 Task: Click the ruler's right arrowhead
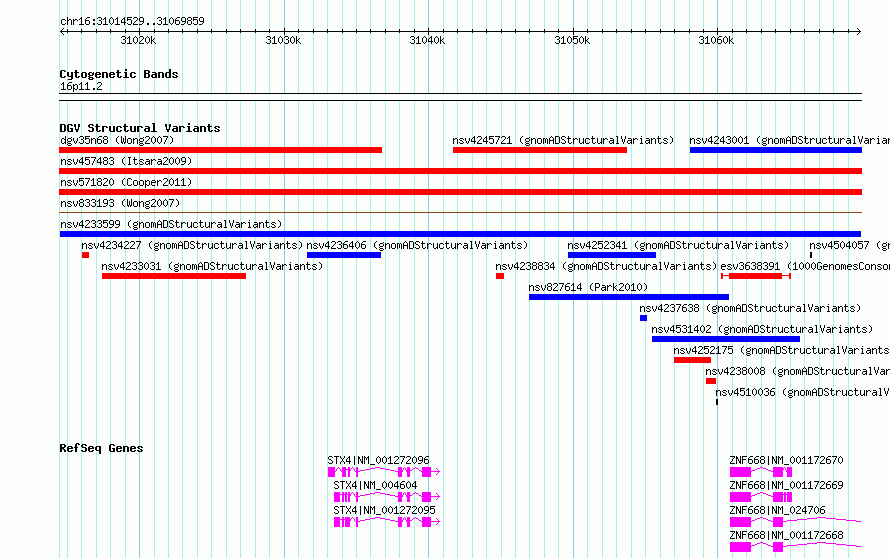click(x=858, y=31)
